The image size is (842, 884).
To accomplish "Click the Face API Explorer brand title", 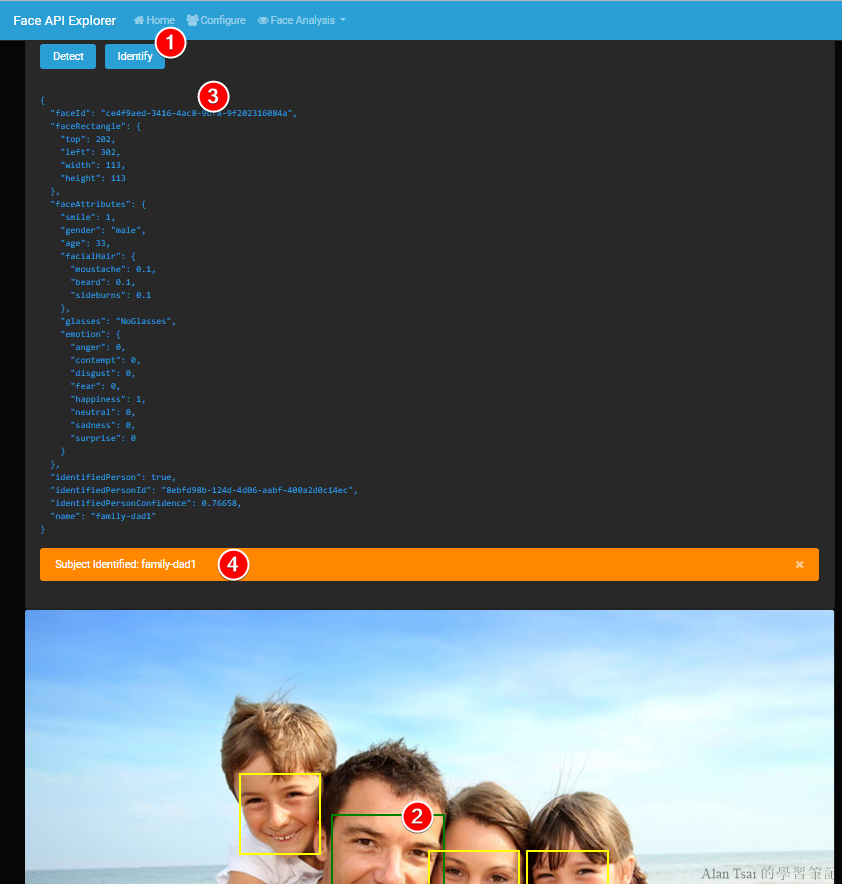I will point(64,20).
